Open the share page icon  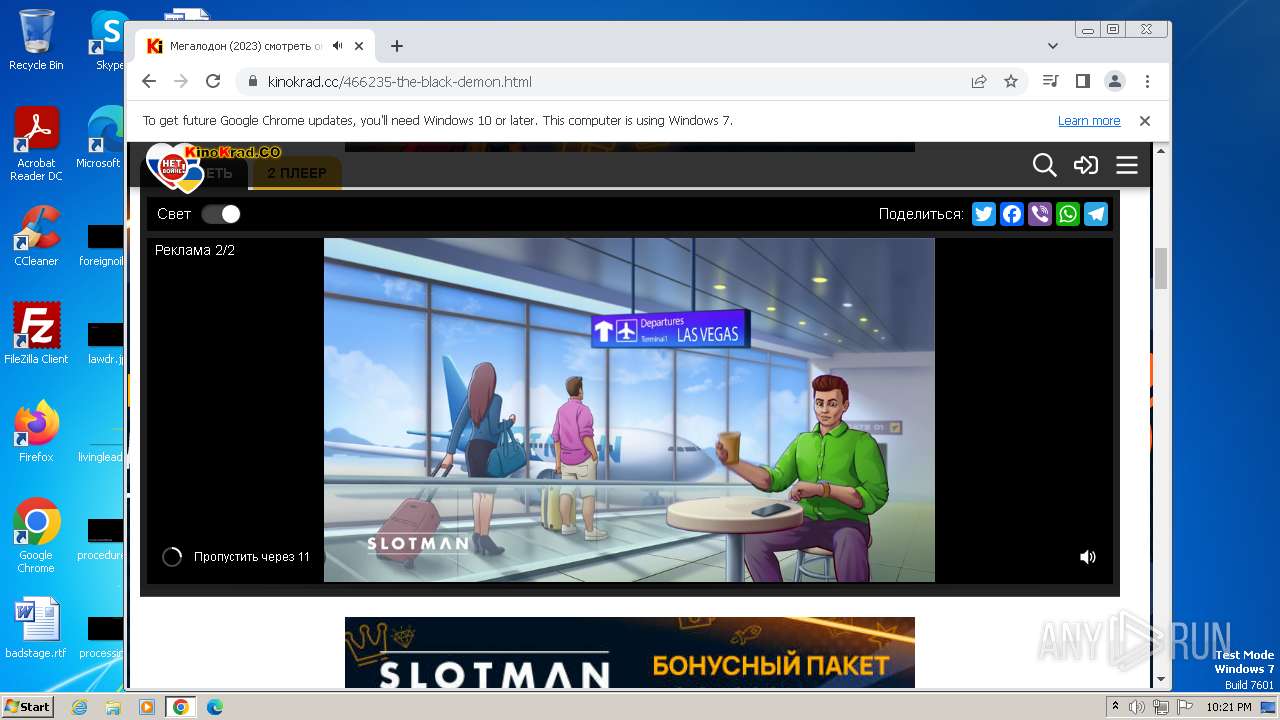[x=979, y=81]
